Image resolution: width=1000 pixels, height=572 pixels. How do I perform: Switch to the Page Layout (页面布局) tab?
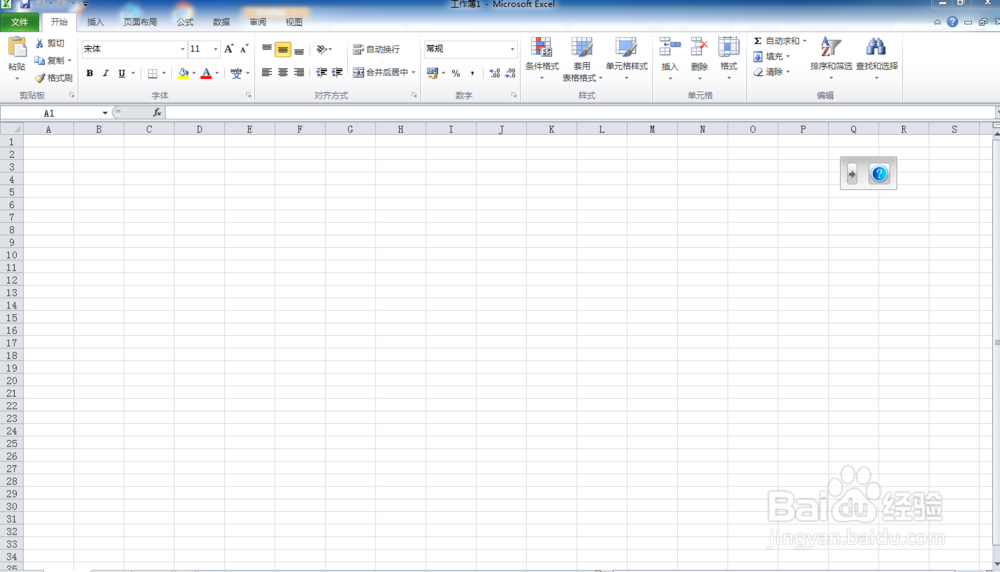pyautogui.click(x=140, y=22)
